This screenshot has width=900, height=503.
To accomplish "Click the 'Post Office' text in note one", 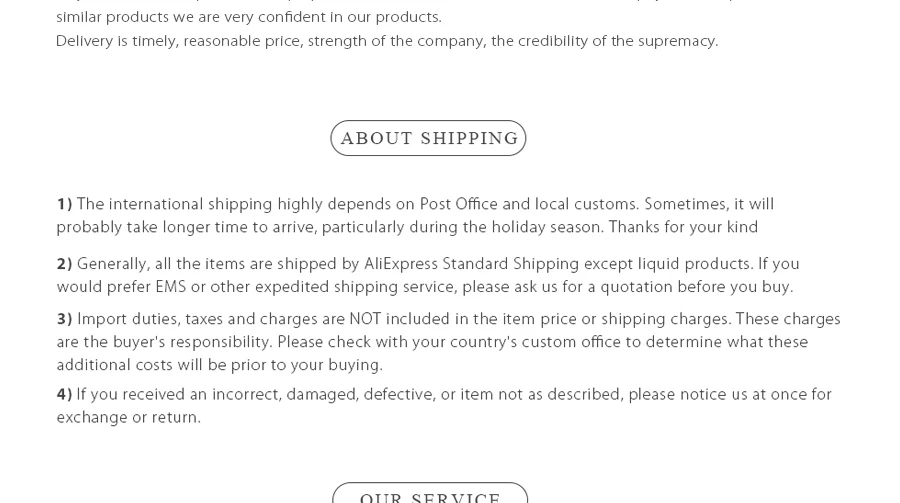I will tap(459, 204).
